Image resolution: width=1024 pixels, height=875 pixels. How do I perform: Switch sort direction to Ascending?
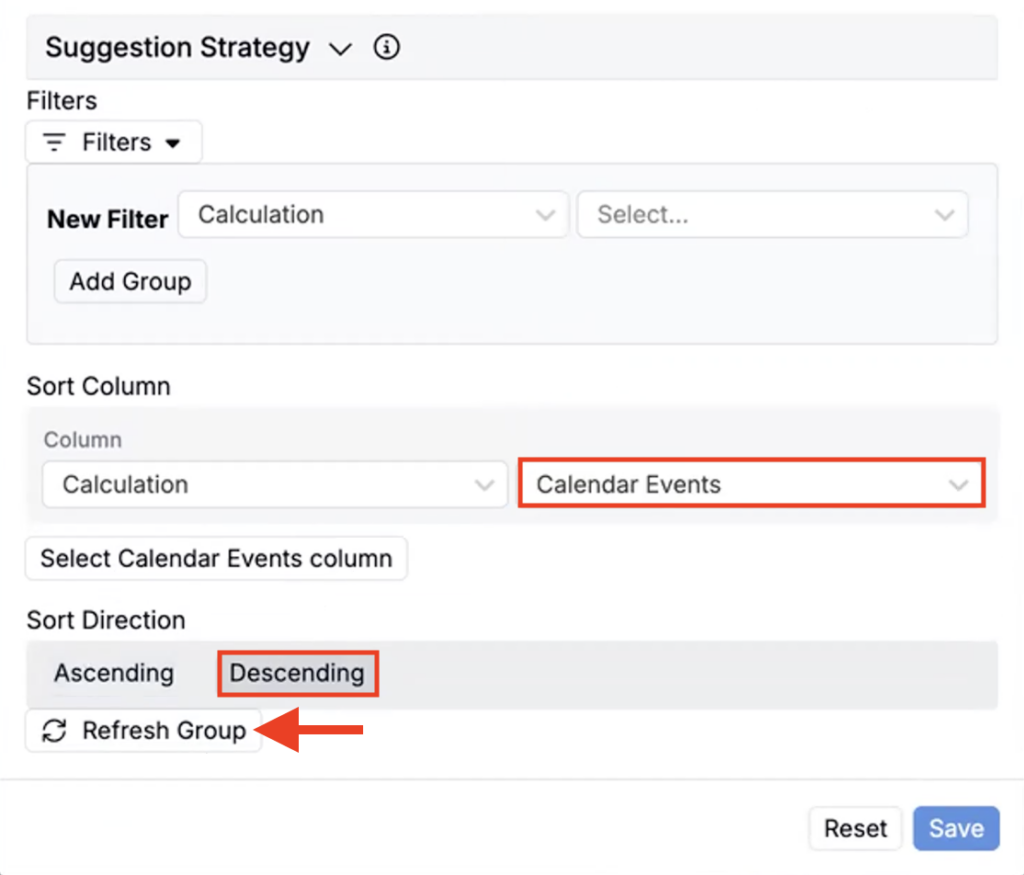click(114, 673)
